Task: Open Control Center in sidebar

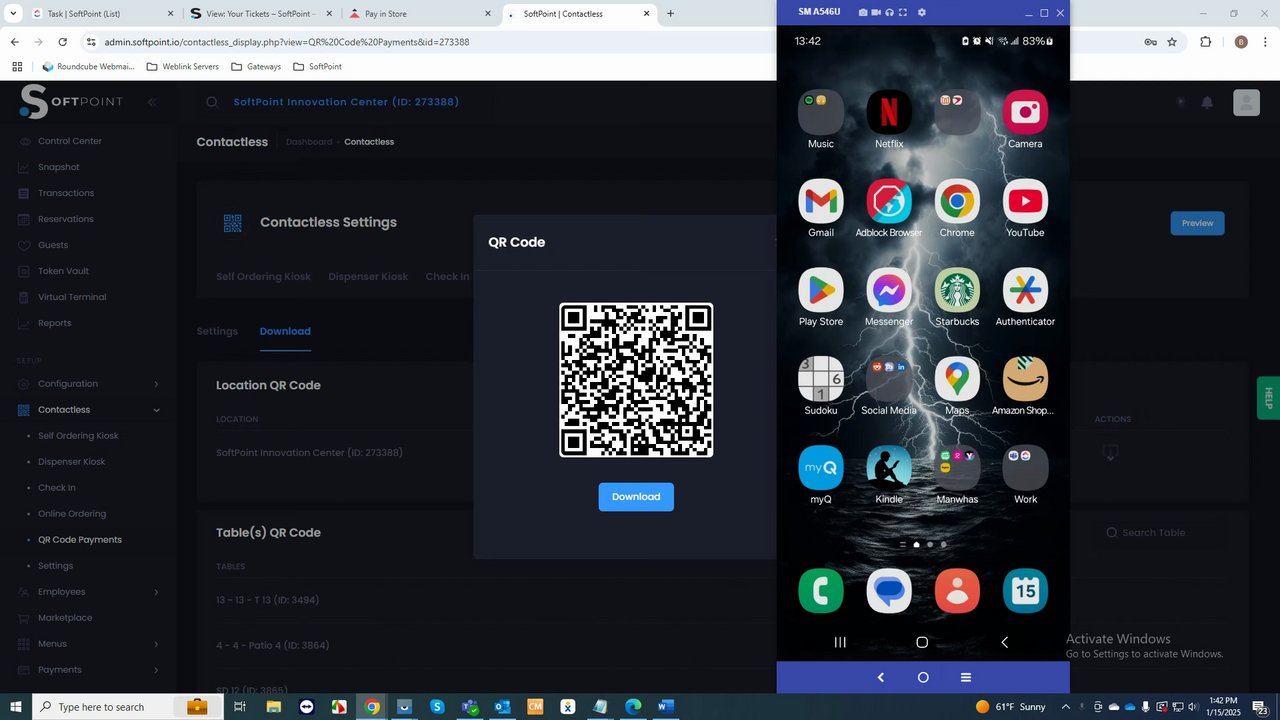Action: (x=70, y=141)
